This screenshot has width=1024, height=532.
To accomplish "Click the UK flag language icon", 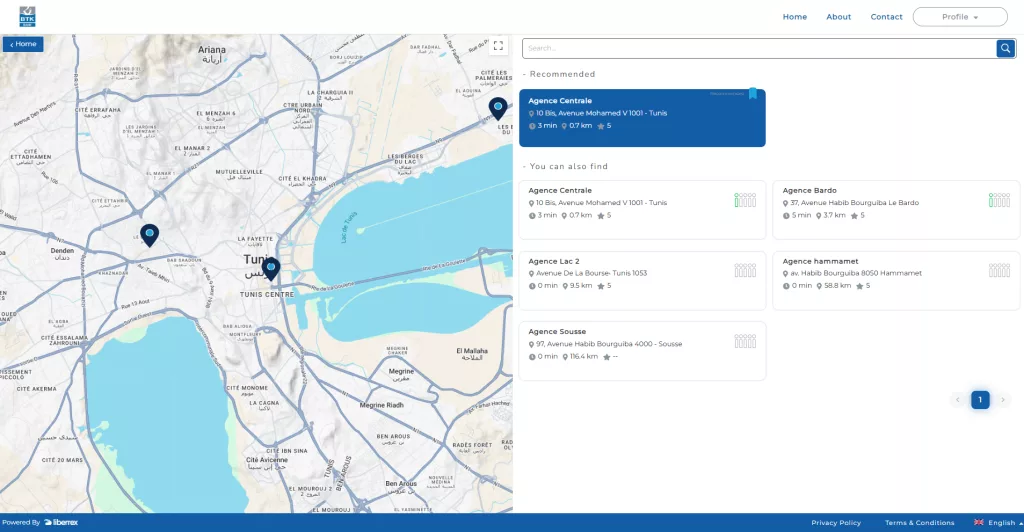I will 978,522.
